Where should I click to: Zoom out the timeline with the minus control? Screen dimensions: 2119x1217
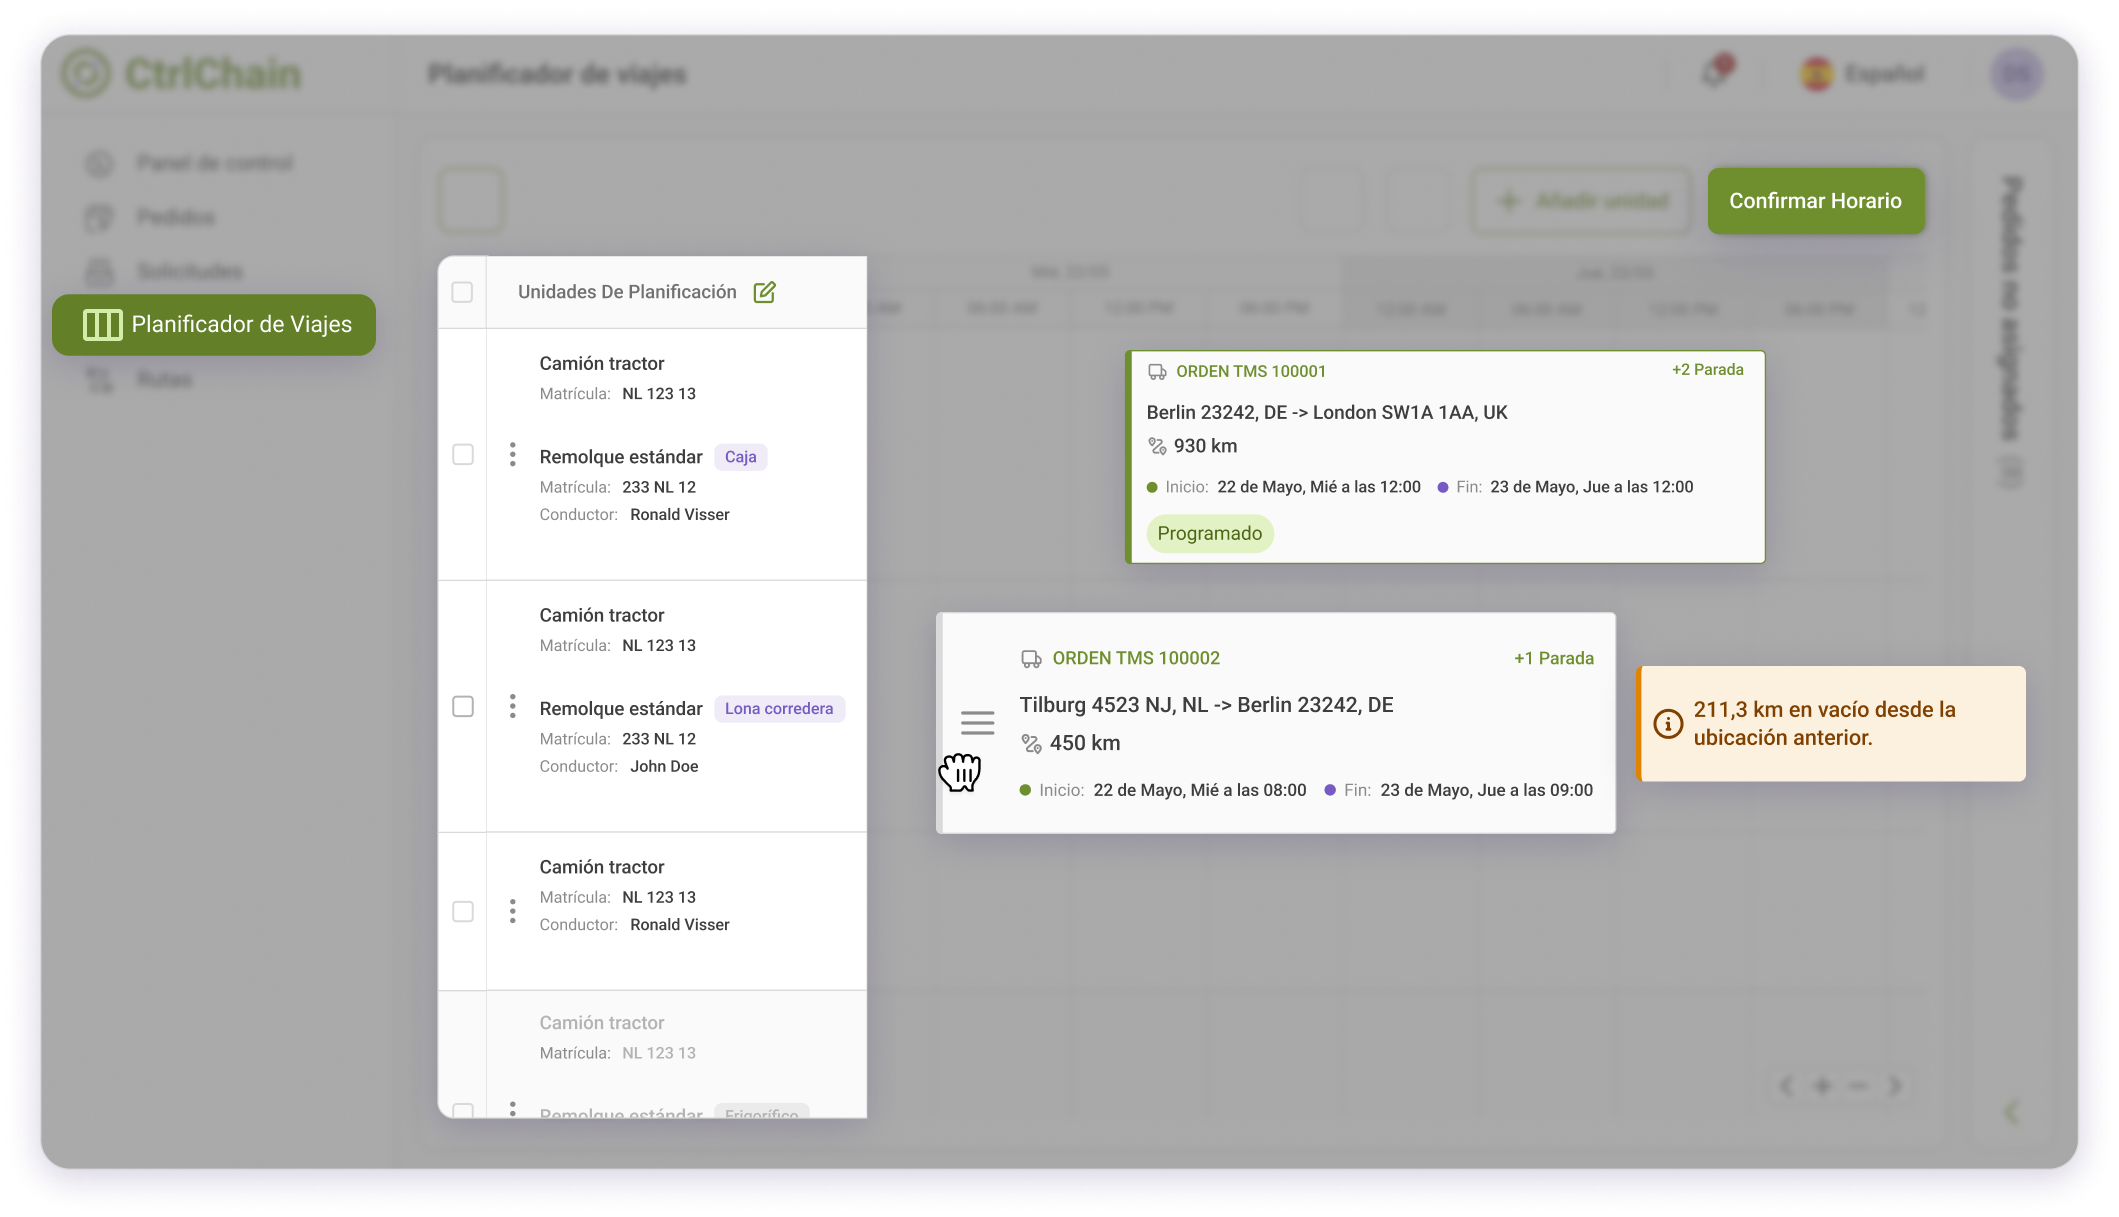click(1858, 1086)
